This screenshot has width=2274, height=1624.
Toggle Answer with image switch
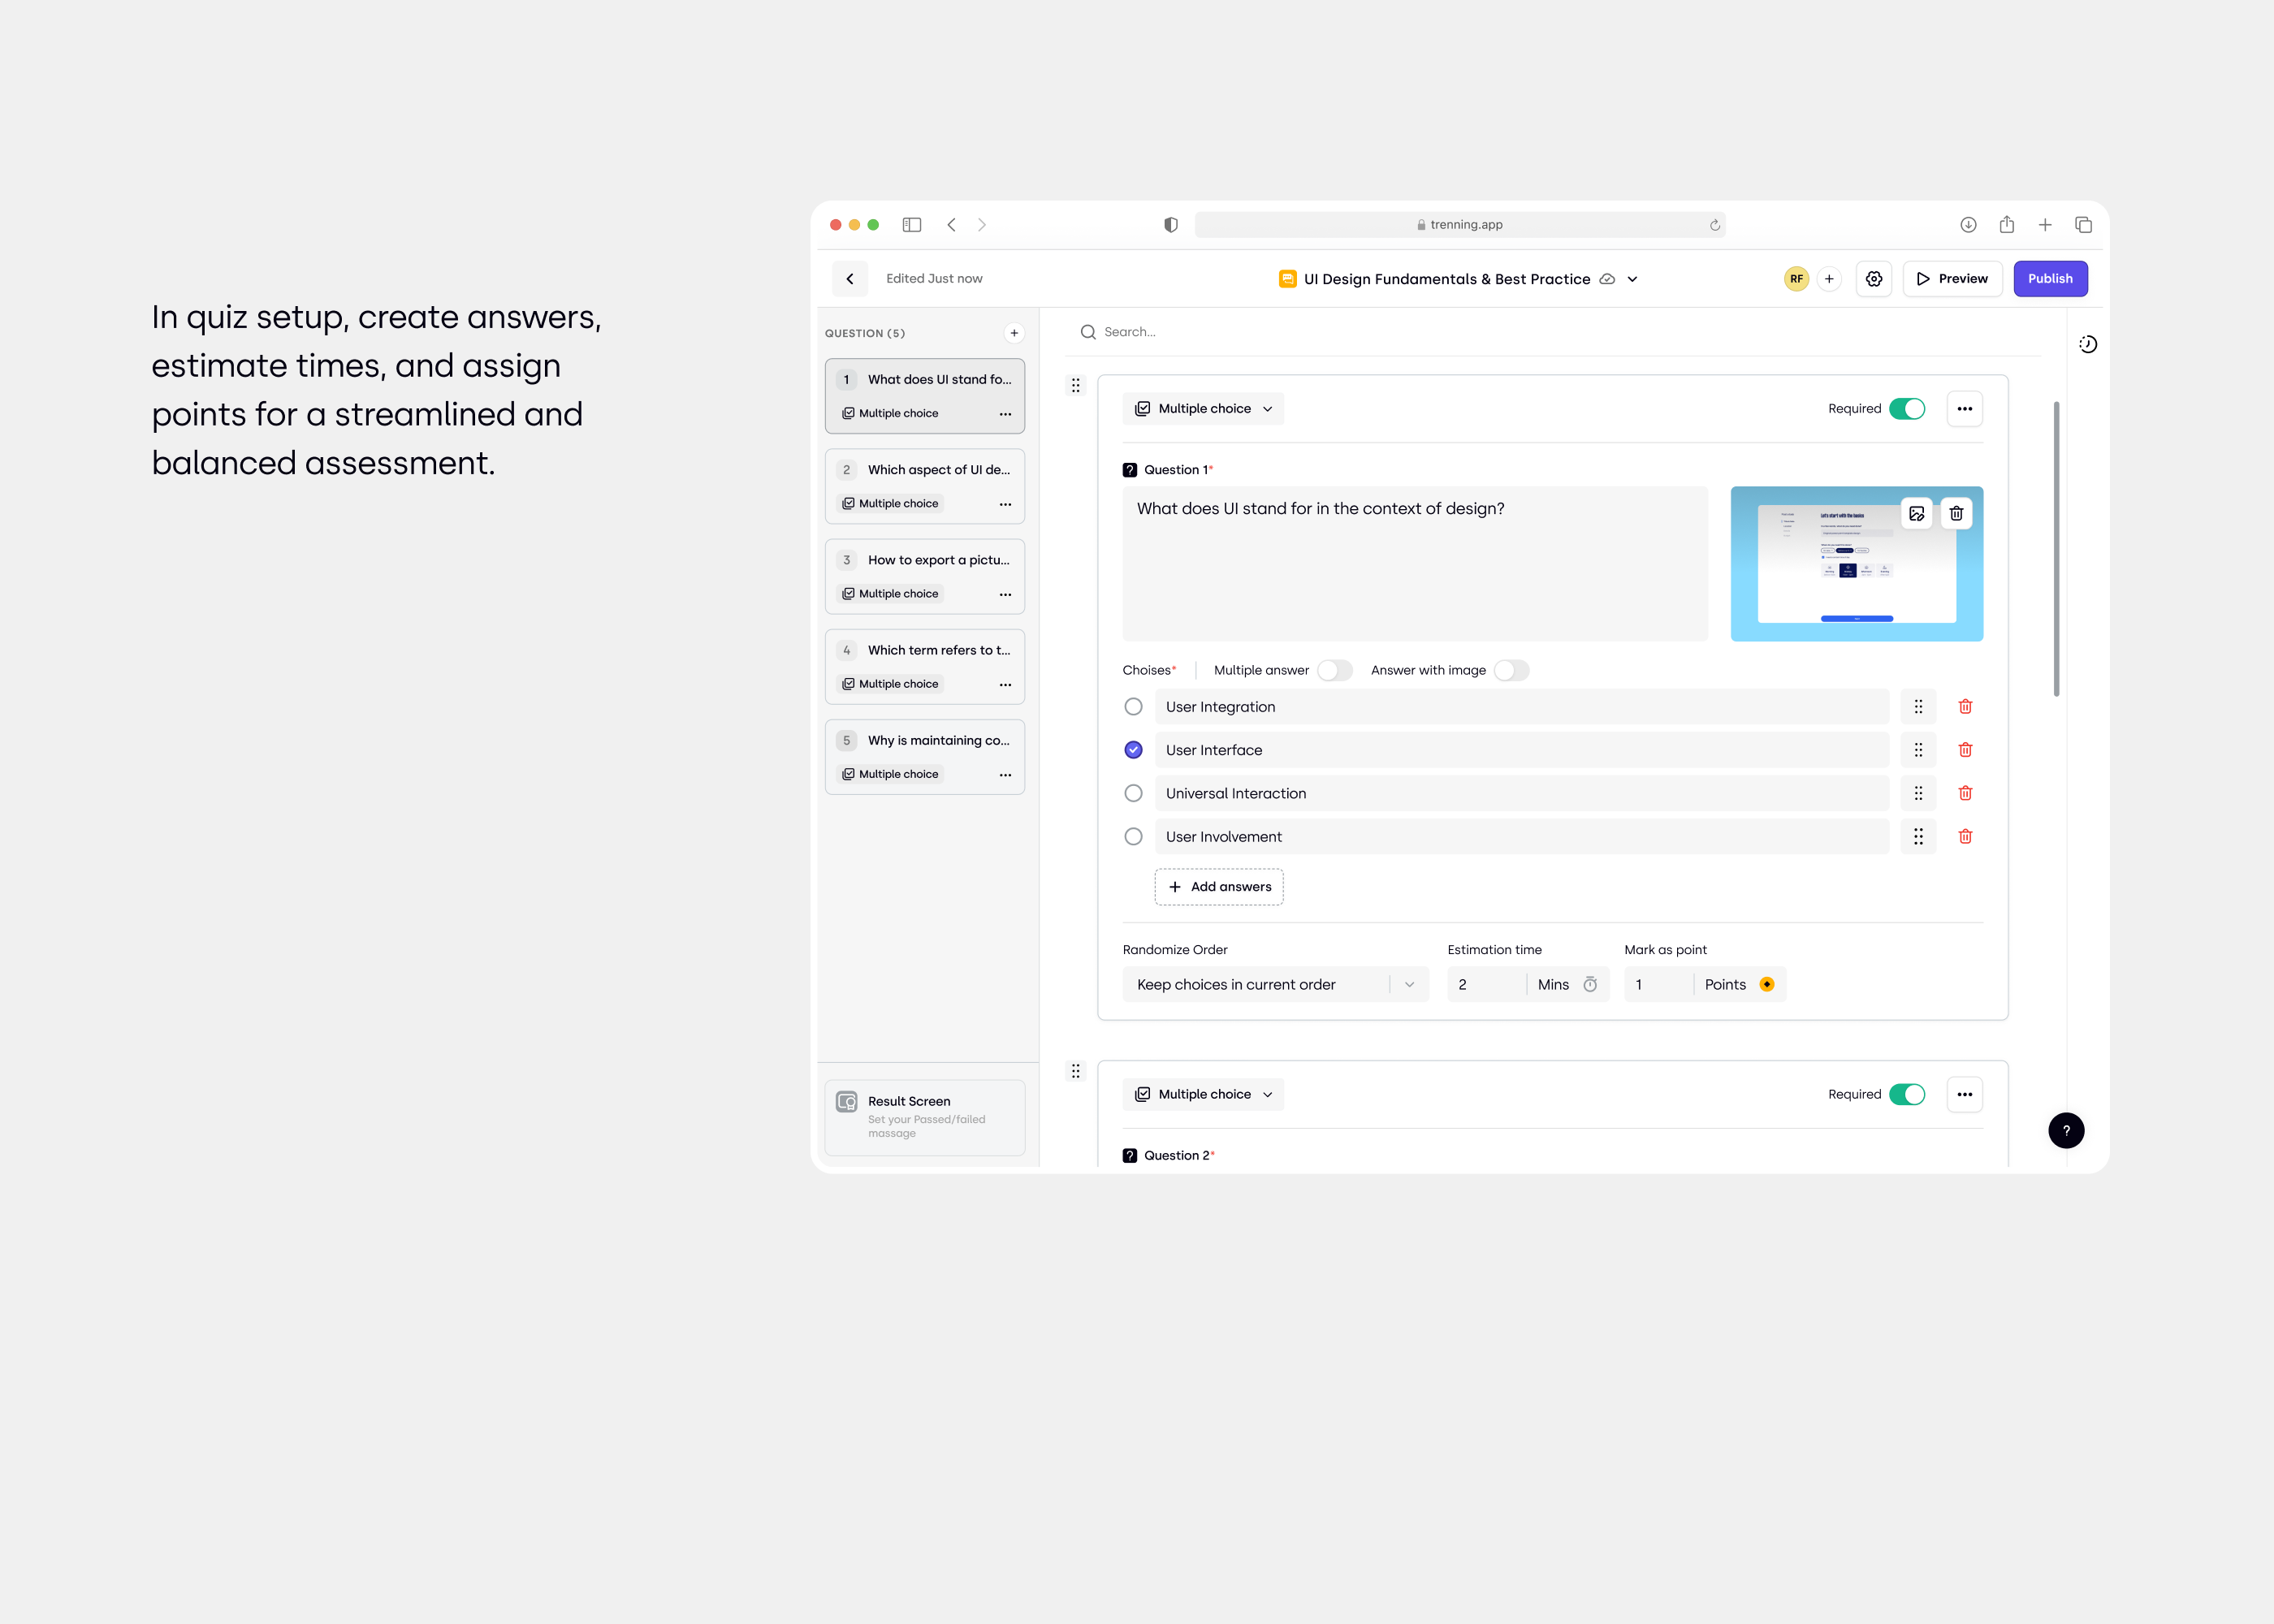[x=1511, y=670]
